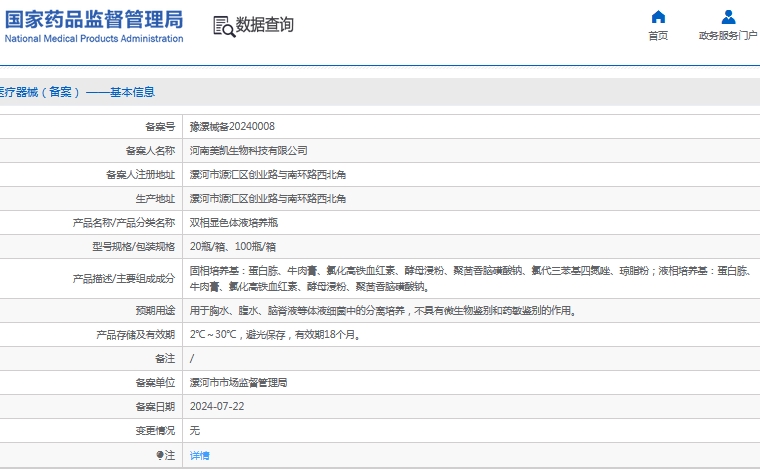Click the 备案人名称 row label
The image size is (760, 472).
pos(150,151)
